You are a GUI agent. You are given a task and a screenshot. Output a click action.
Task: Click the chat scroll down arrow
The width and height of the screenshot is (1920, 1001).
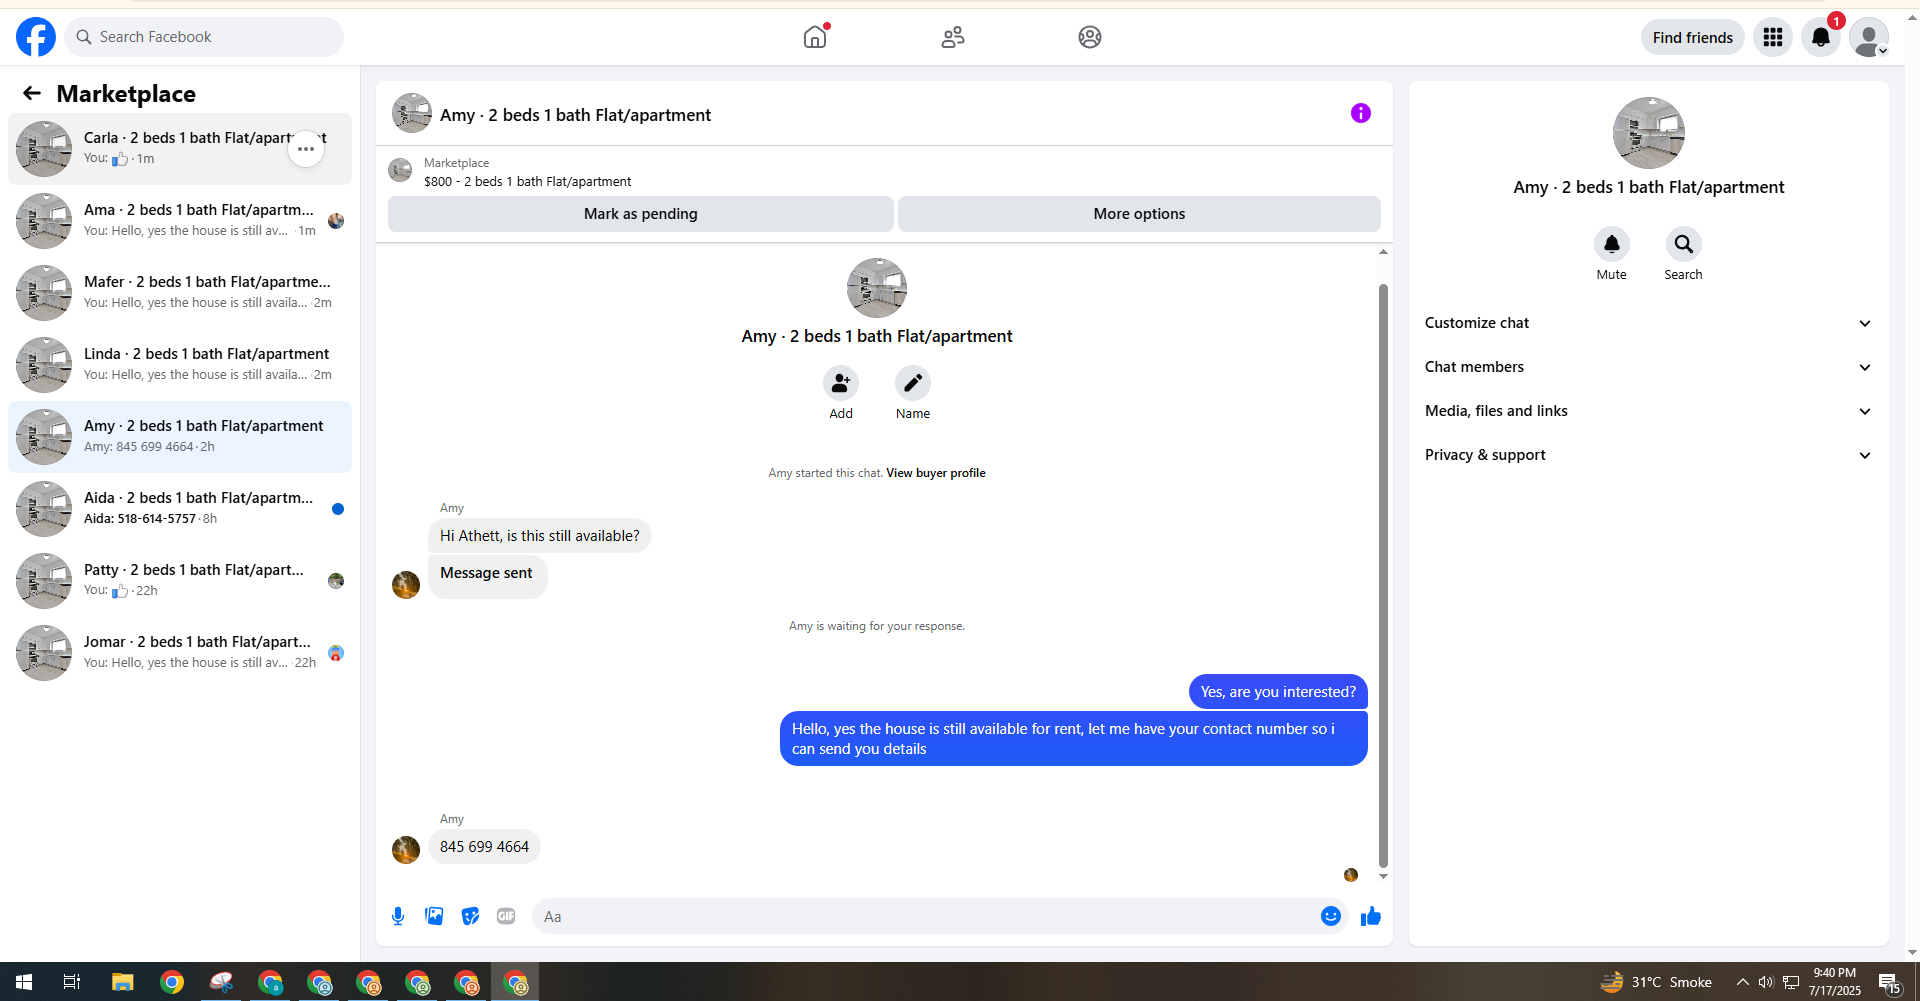(1383, 876)
